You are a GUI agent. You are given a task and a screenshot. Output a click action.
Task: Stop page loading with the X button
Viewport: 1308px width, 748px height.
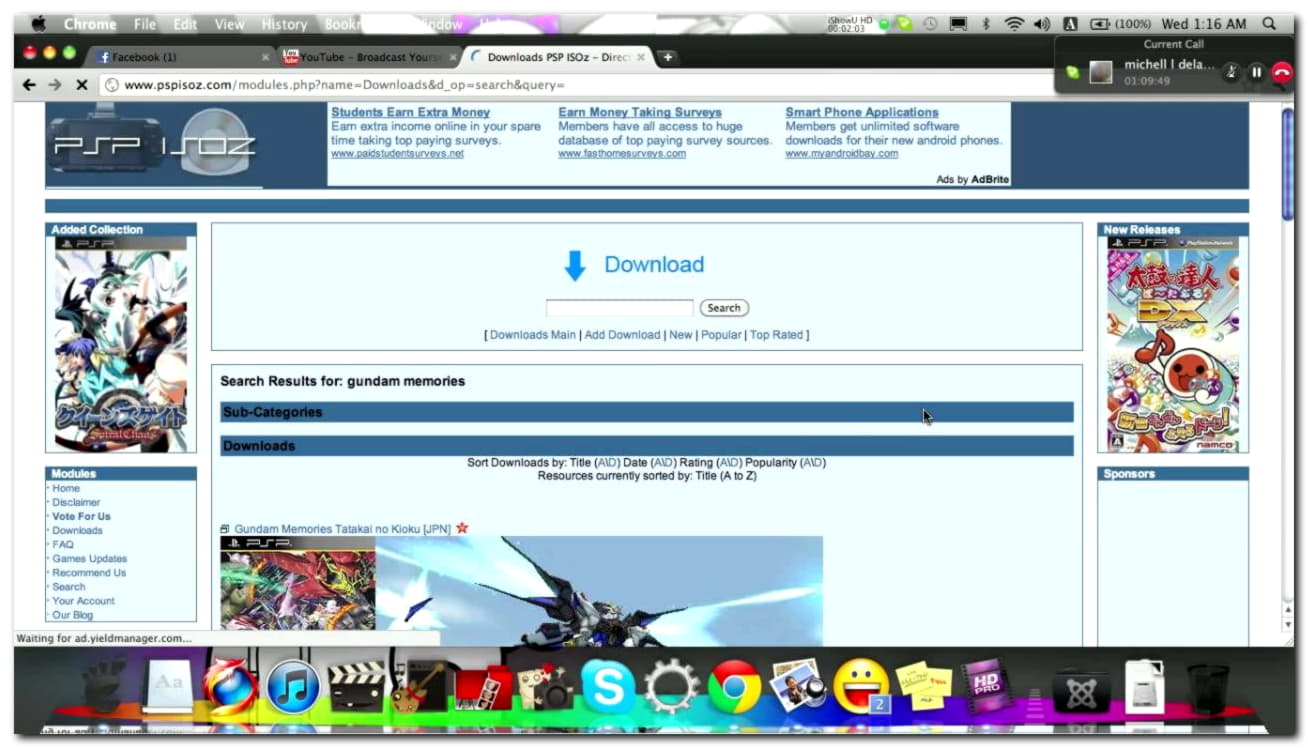click(82, 85)
